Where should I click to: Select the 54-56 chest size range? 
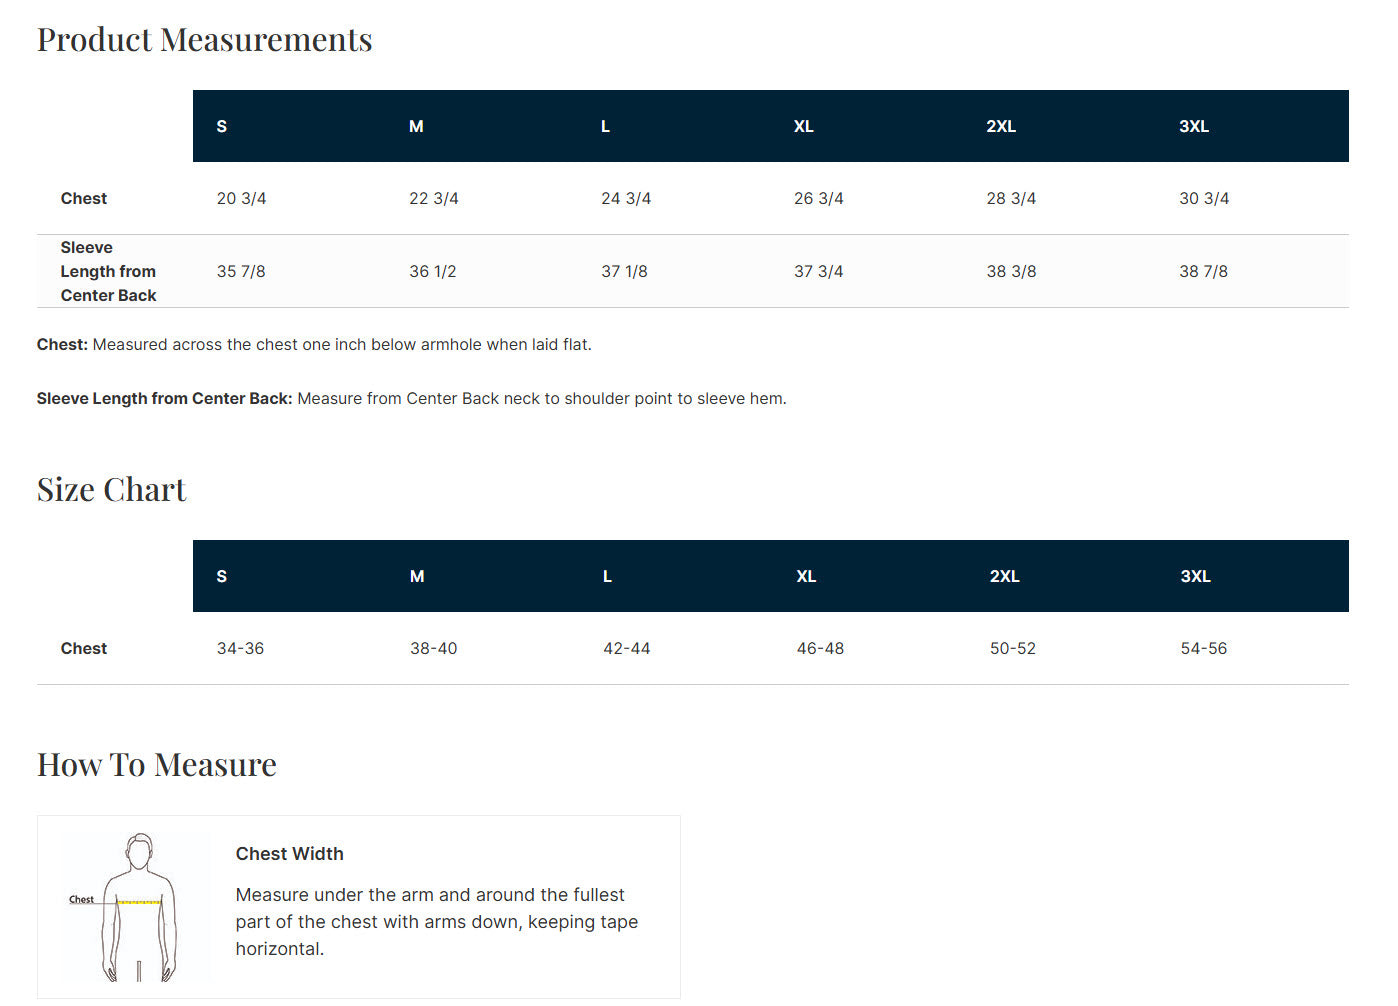click(x=1204, y=648)
